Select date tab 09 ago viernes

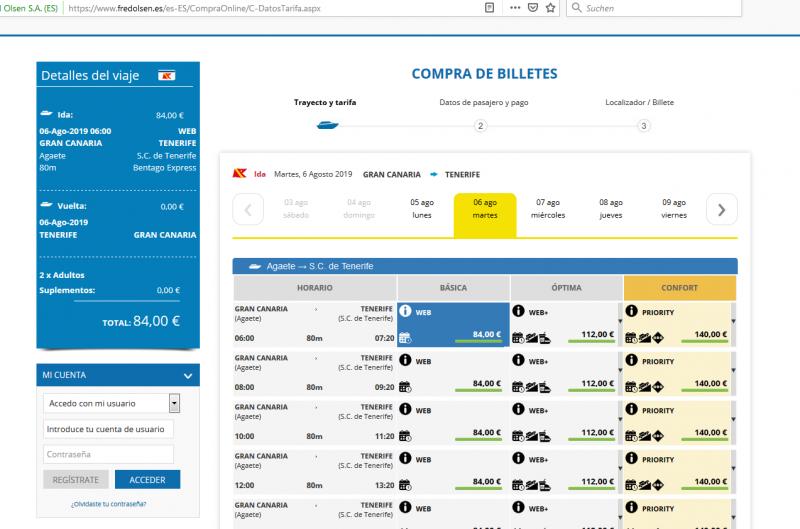pos(674,209)
